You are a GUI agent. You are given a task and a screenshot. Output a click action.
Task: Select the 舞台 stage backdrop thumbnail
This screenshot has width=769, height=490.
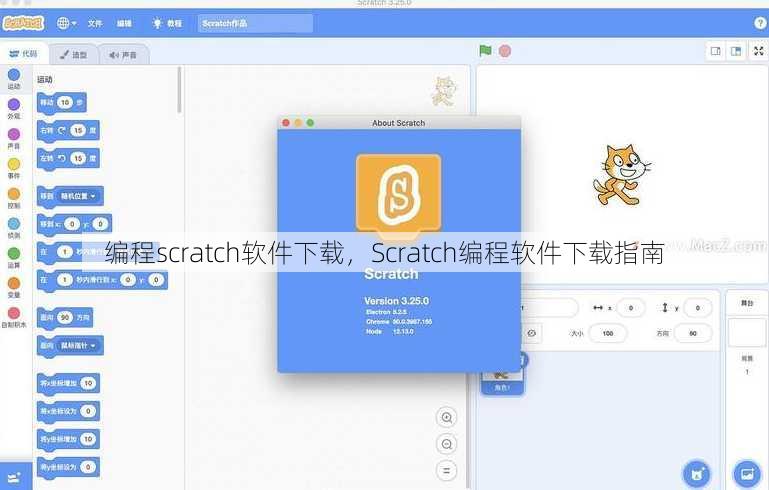pyautogui.click(x=747, y=333)
